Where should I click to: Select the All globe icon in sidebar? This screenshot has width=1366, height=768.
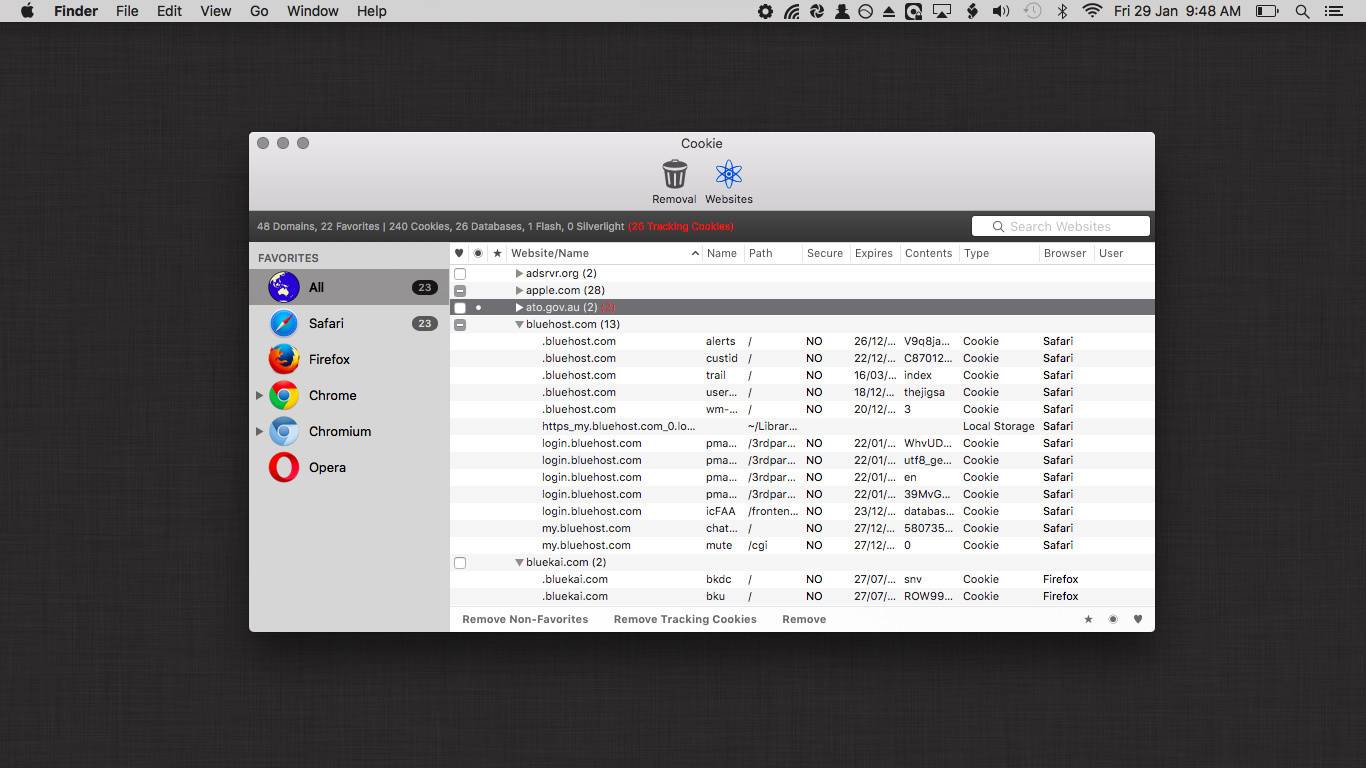284,287
